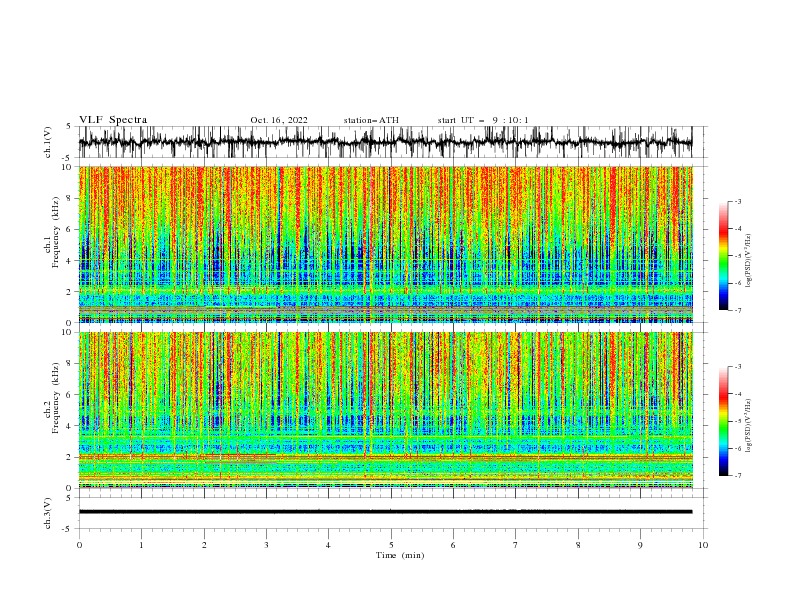
Task: Click the ch.1 spectrogram plot area
Action: coord(385,244)
